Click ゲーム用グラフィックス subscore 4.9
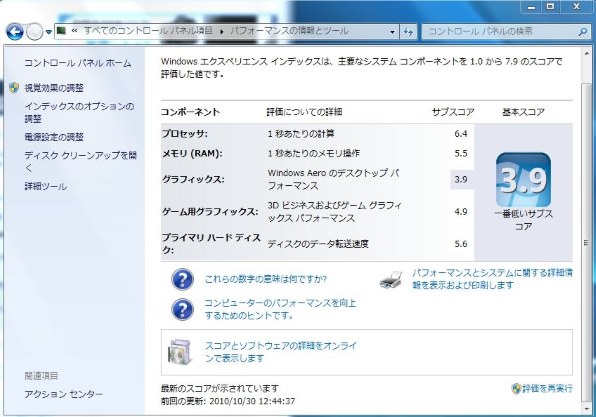596x417 pixels. click(461, 212)
